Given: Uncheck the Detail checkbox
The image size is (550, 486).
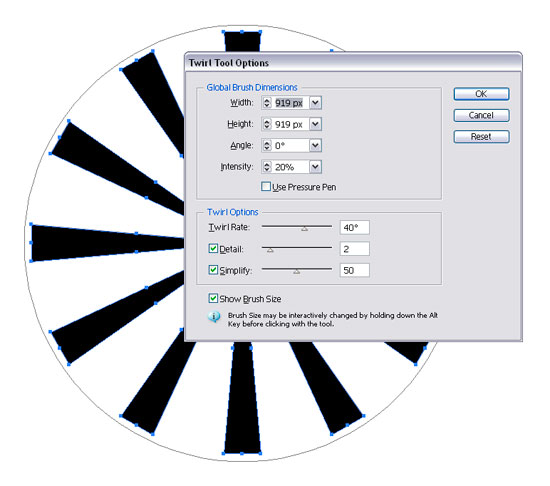Looking at the screenshot, I should click(213, 249).
